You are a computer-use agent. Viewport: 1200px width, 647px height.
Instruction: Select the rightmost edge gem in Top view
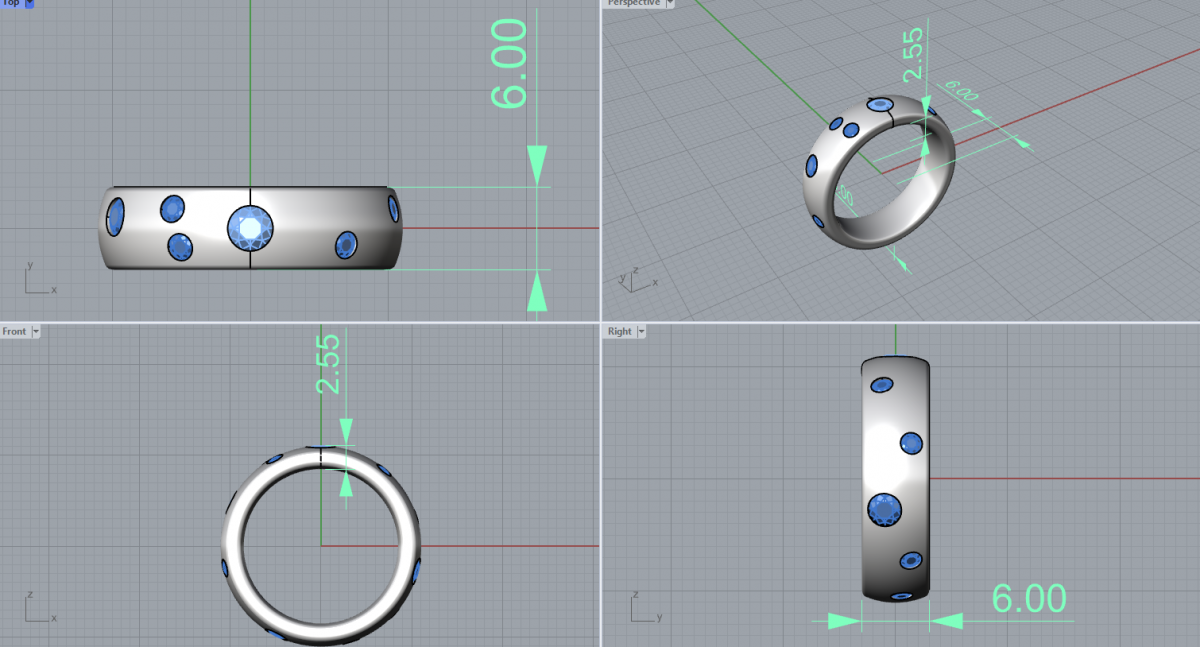point(393,208)
